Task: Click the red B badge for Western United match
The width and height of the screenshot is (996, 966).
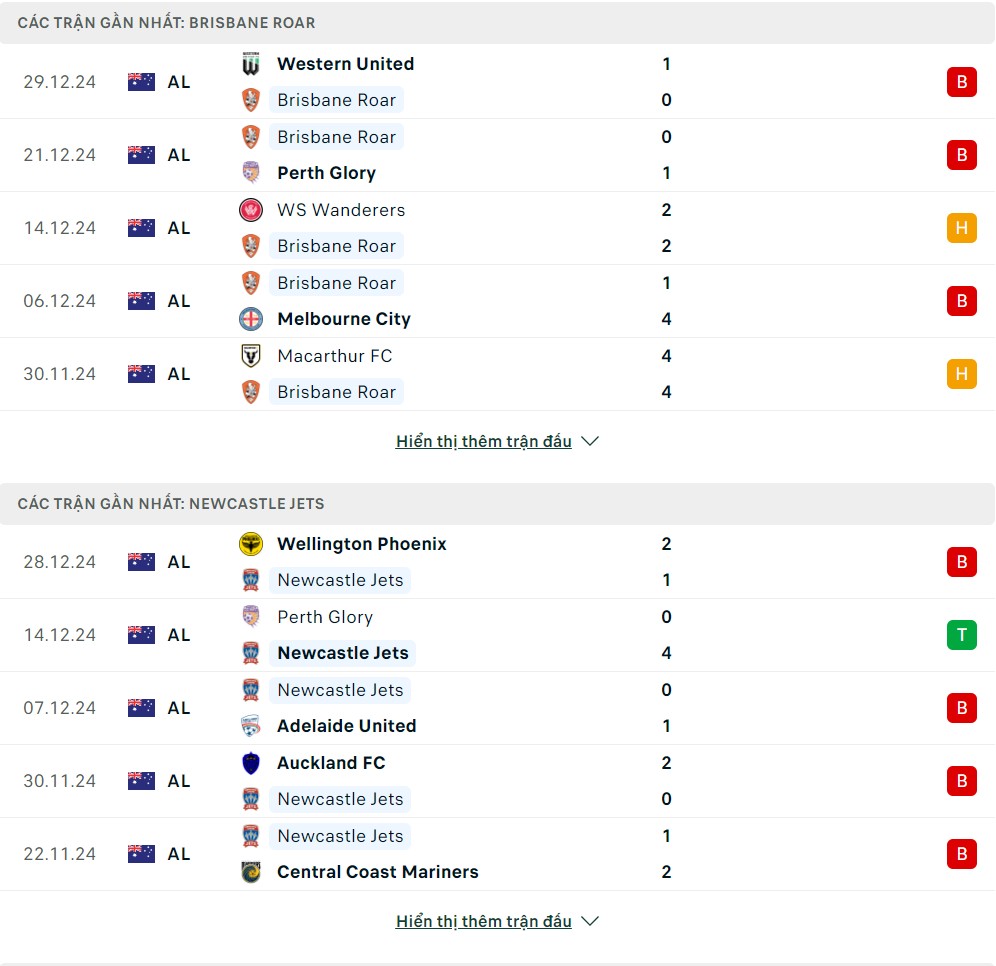Action: tap(962, 82)
